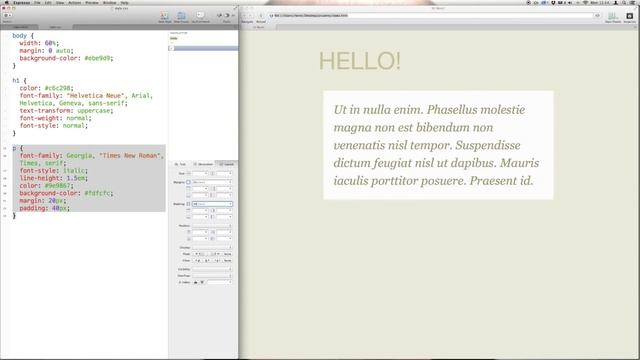640x360 pixels.
Task: Open the Actions menu
Action: point(74,2)
